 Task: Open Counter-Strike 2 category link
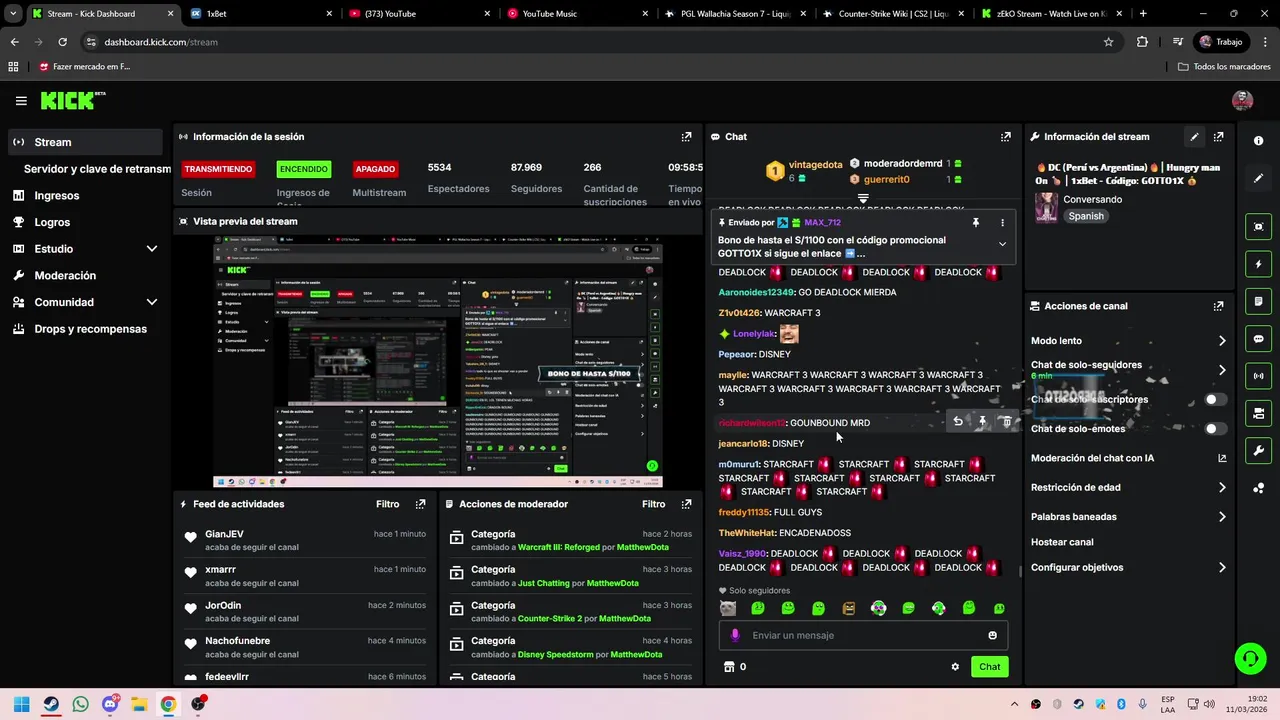click(550, 618)
